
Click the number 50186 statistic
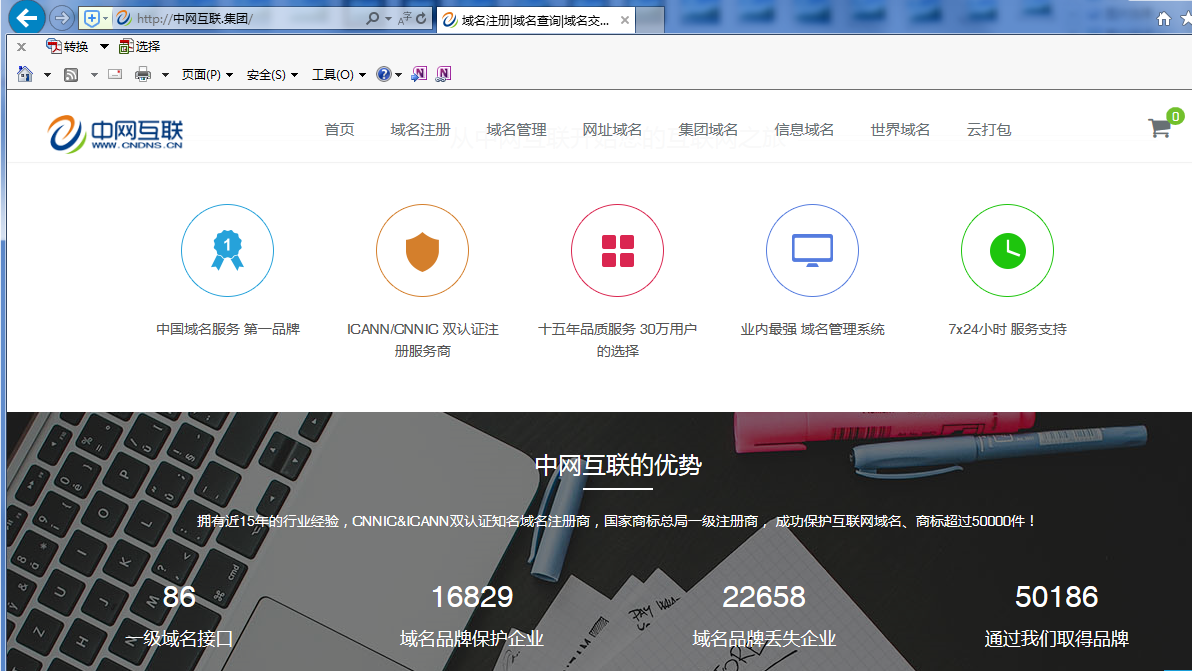[1057, 597]
